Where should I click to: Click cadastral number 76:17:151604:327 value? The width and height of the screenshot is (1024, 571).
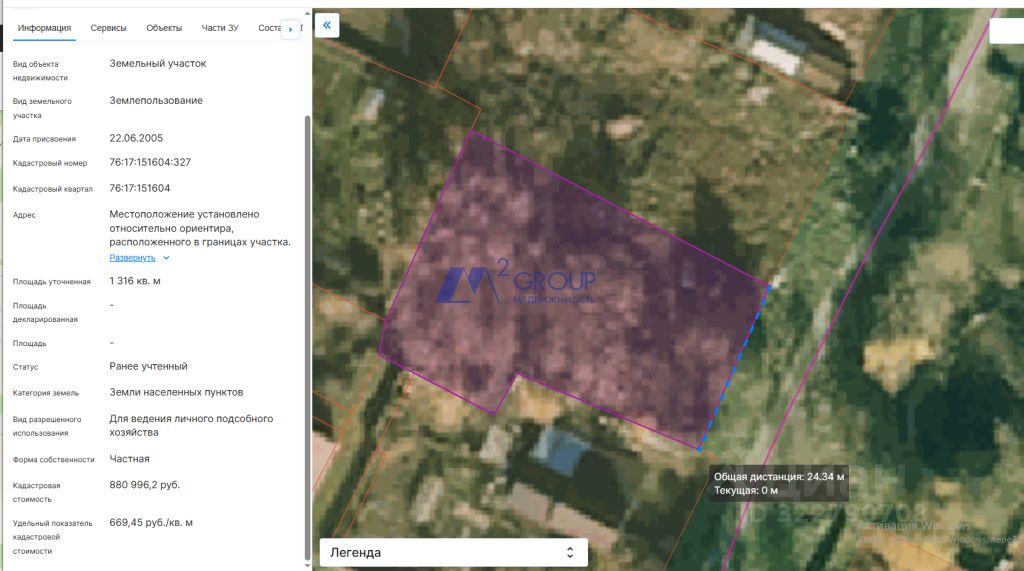pos(150,162)
